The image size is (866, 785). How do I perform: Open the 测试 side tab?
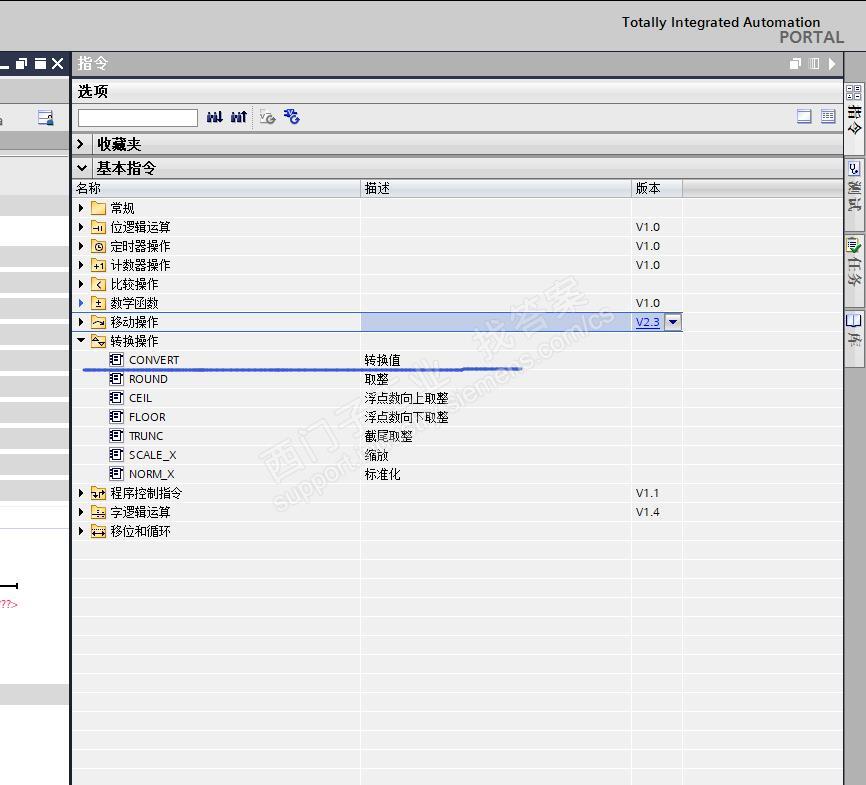[x=854, y=194]
